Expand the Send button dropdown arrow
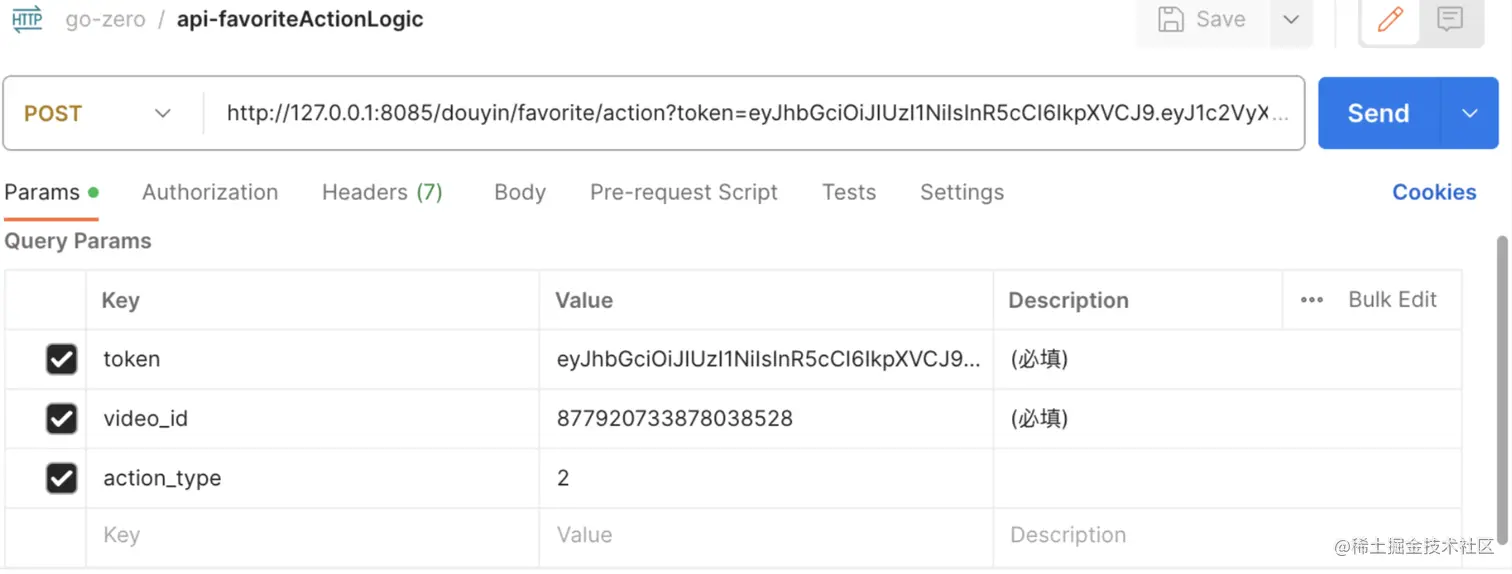The height and width of the screenshot is (574, 1512). pos(1470,113)
